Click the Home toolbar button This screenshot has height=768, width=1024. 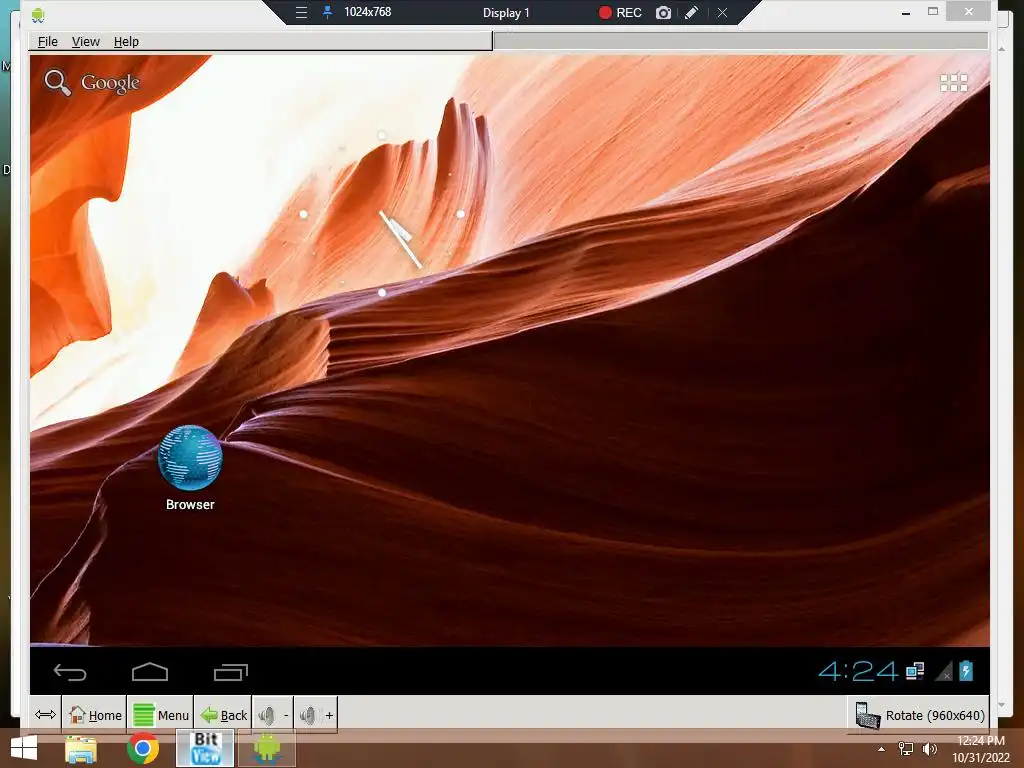(95, 715)
